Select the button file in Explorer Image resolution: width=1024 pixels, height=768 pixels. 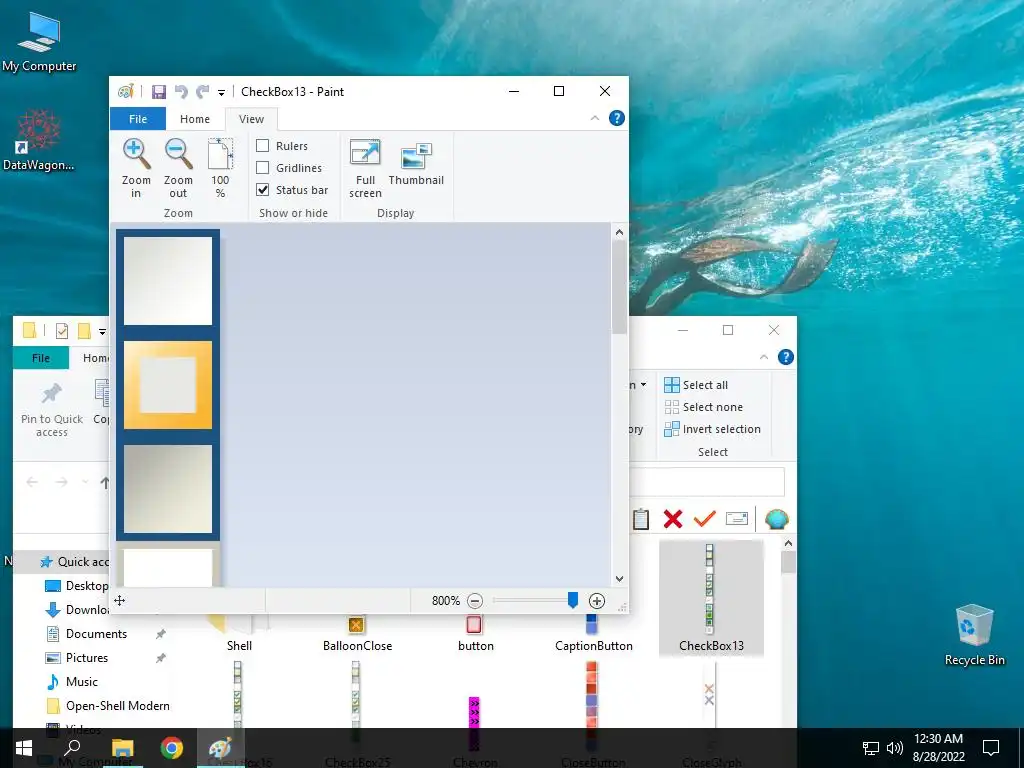(475, 632)
